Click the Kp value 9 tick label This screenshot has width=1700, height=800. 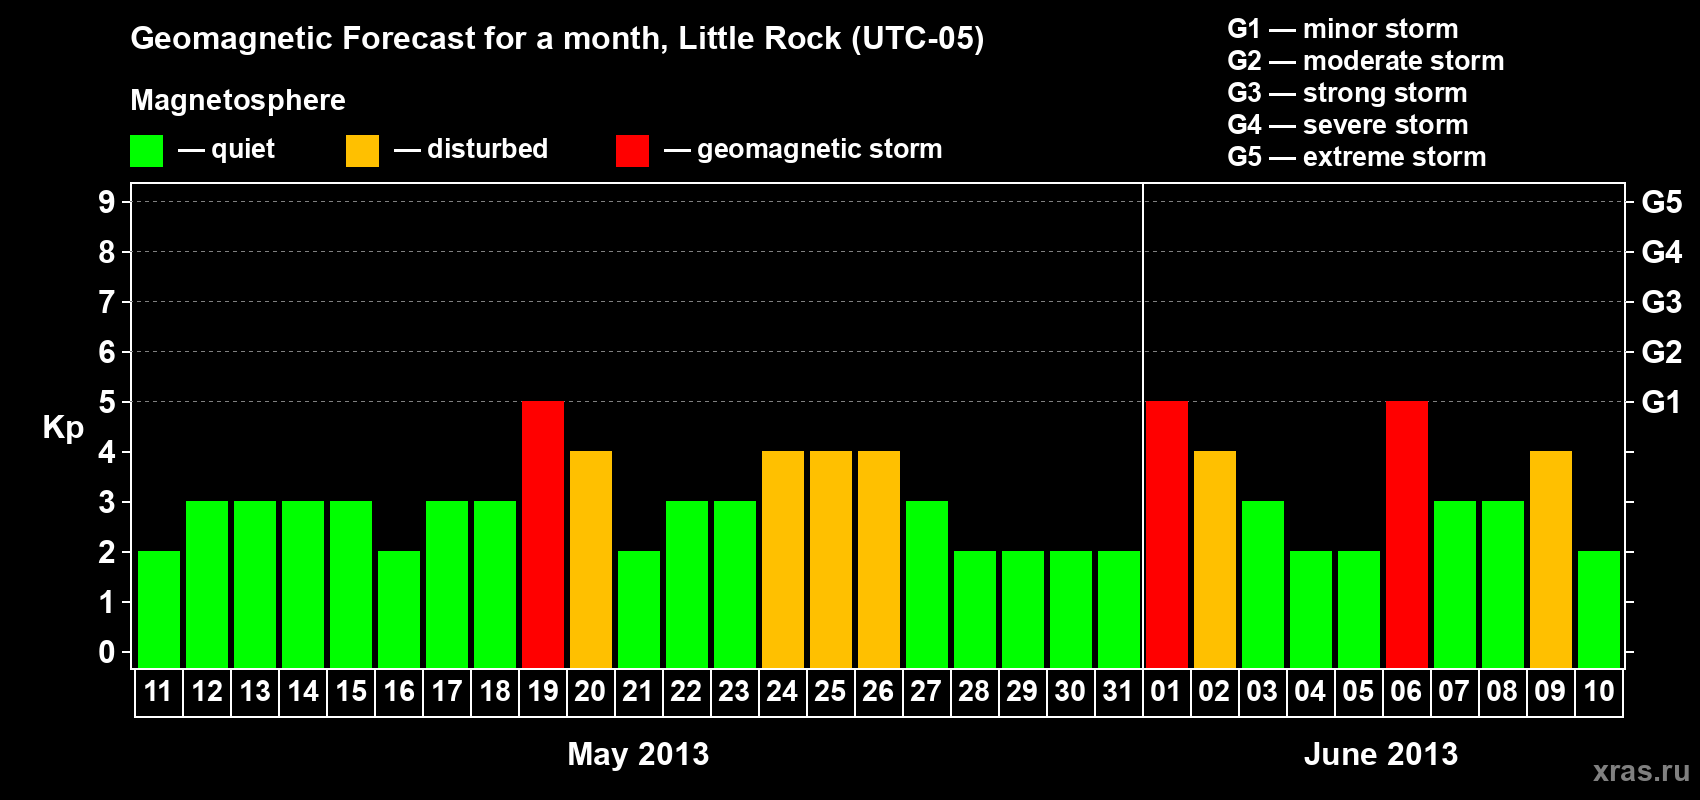coord(107,202)
